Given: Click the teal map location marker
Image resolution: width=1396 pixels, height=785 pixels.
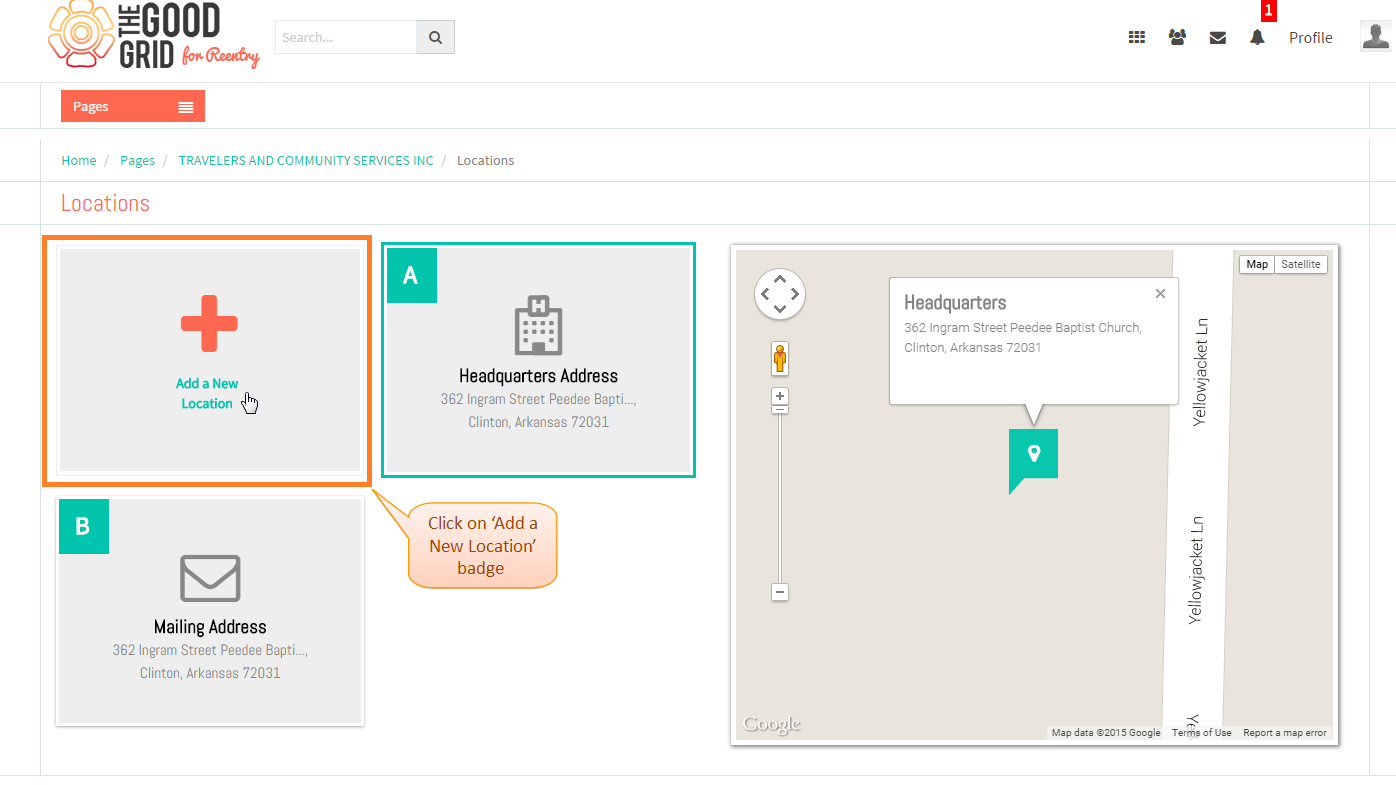Looking at the screenshot, I should (1033, 460).
